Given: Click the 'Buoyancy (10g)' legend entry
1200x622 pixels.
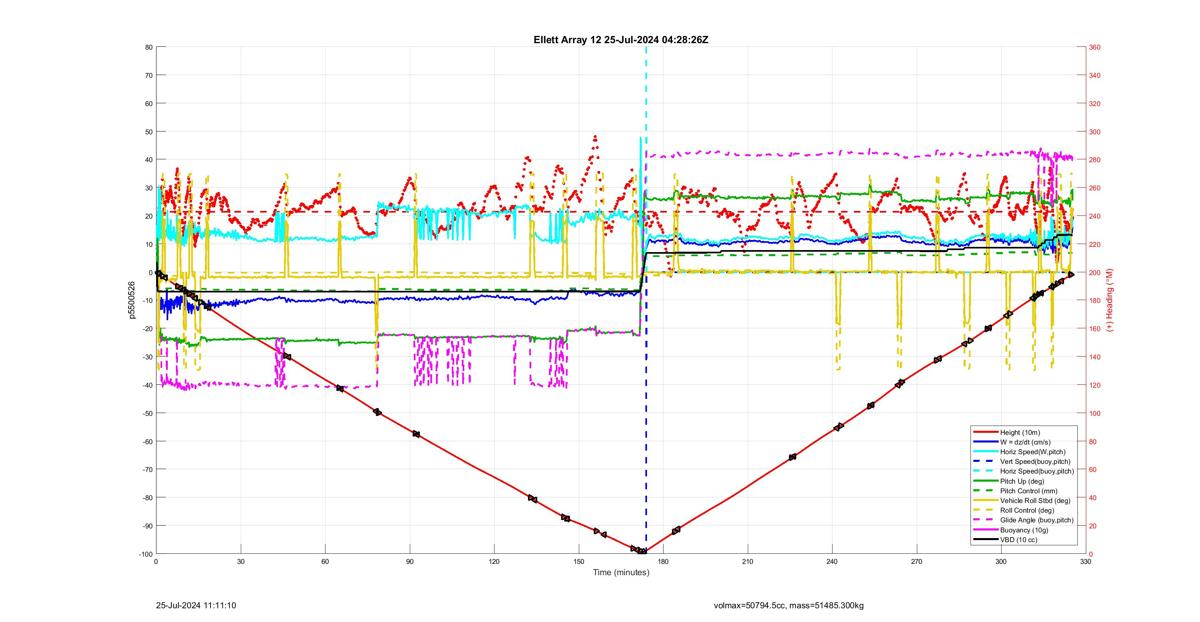Looking at the screenshot, I should [x=1025, y=530].
